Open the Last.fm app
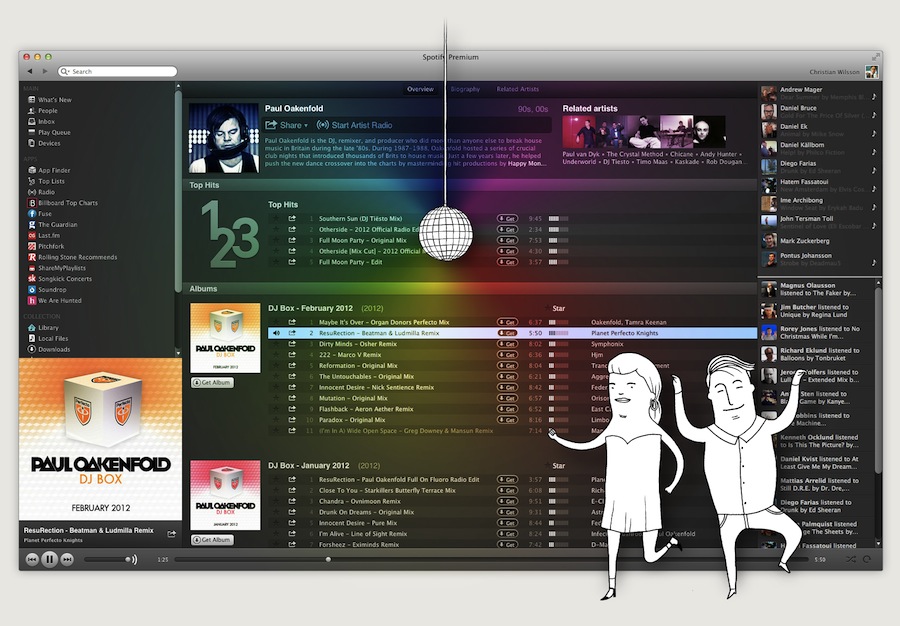The image size is (900, 626). tap(48, 235)
